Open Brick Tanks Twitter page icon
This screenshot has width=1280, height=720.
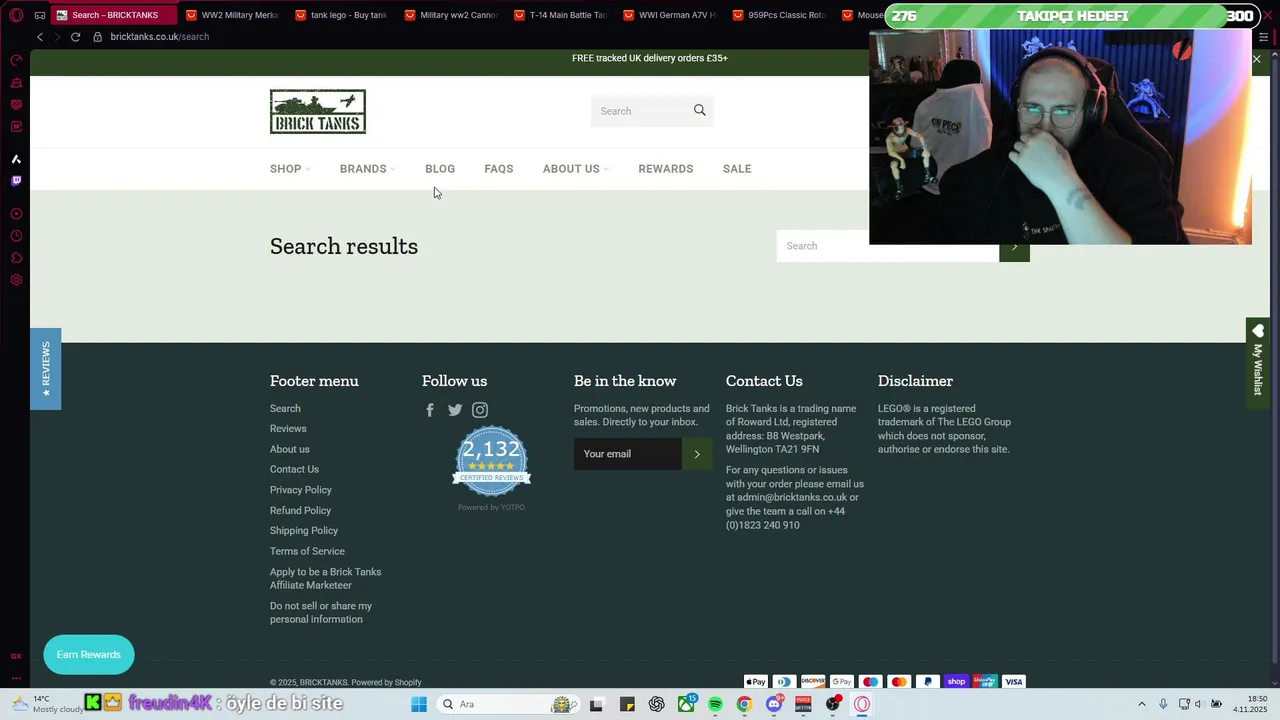455,410
